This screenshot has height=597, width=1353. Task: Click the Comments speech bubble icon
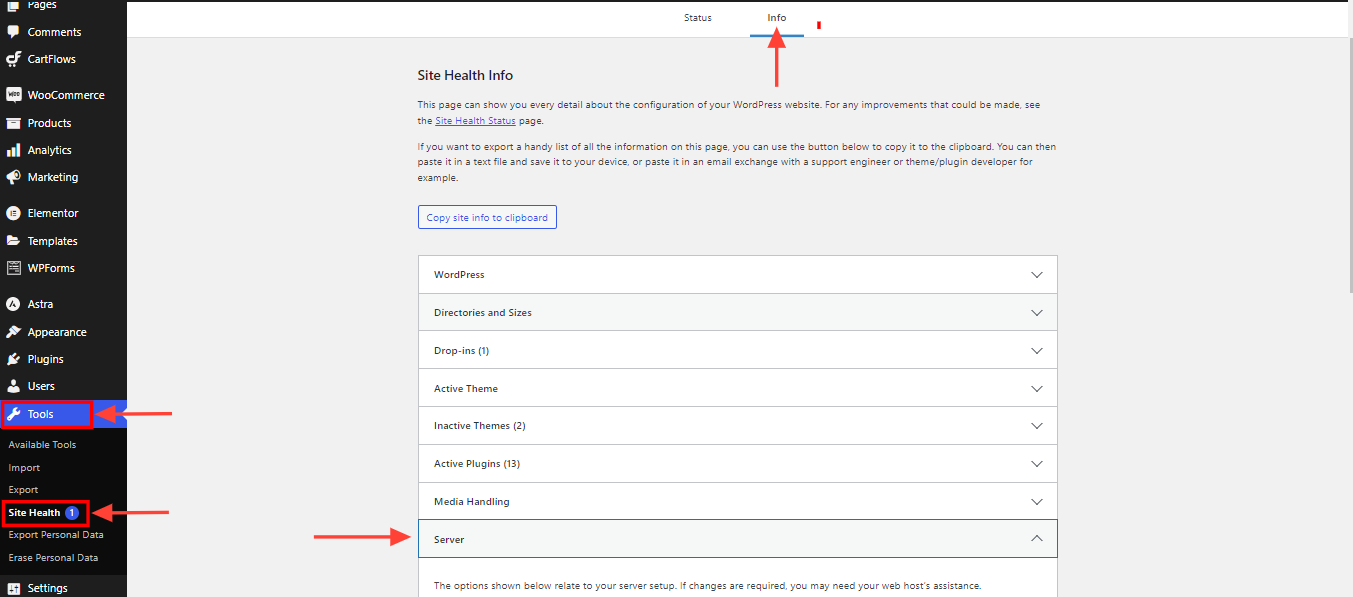pos(13,32)
